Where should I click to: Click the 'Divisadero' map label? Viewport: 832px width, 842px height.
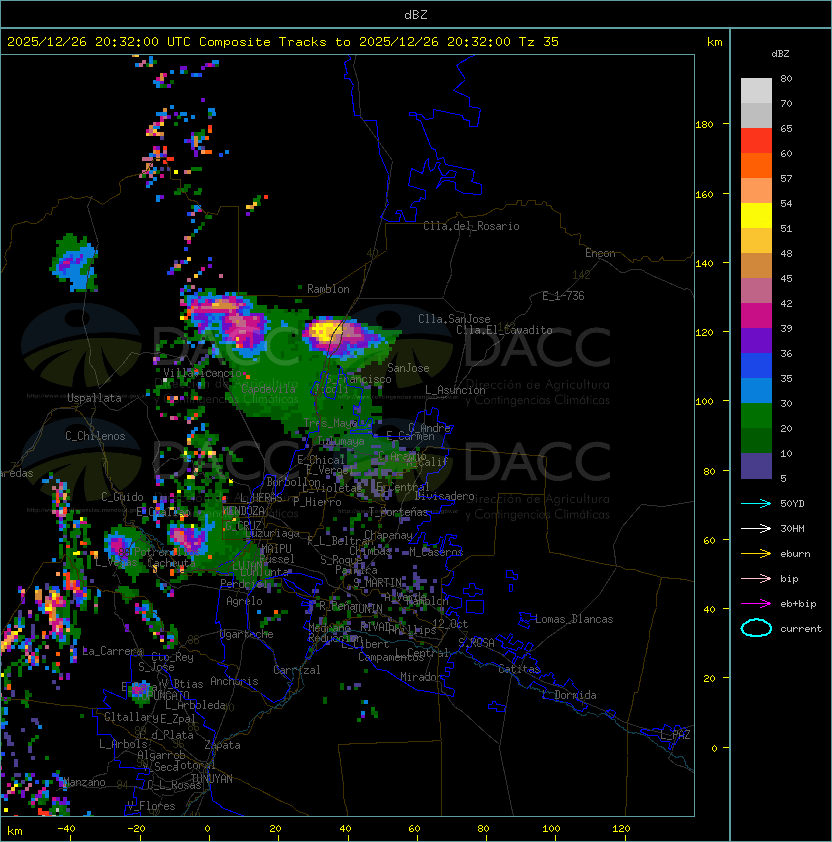(x=445, y=496)
